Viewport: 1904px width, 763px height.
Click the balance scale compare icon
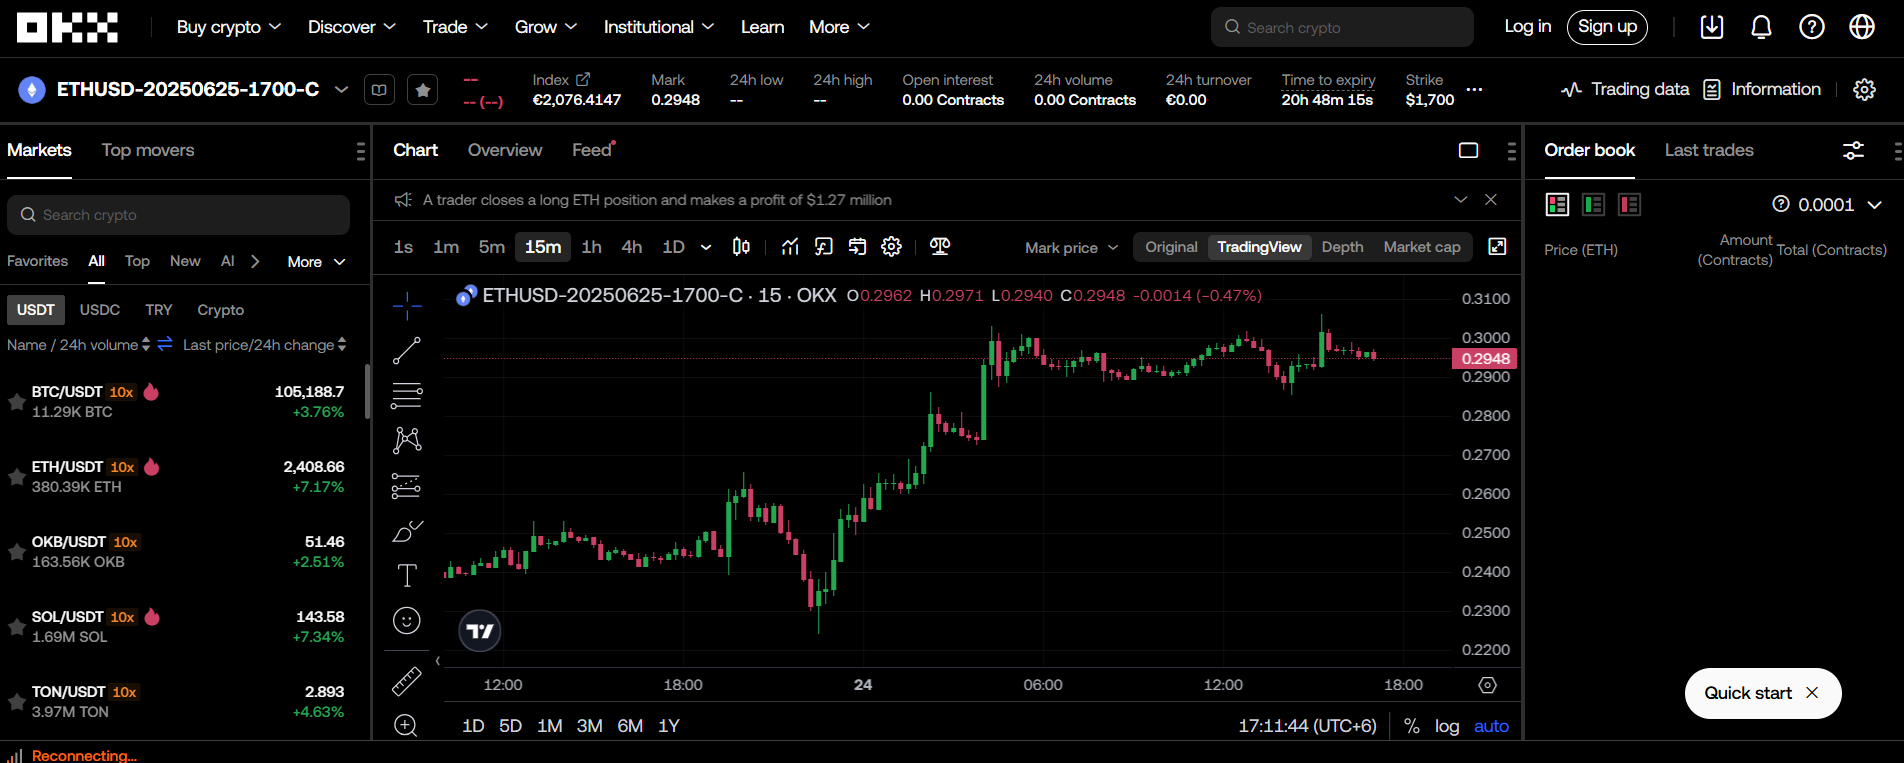click(x=940, y=247)
